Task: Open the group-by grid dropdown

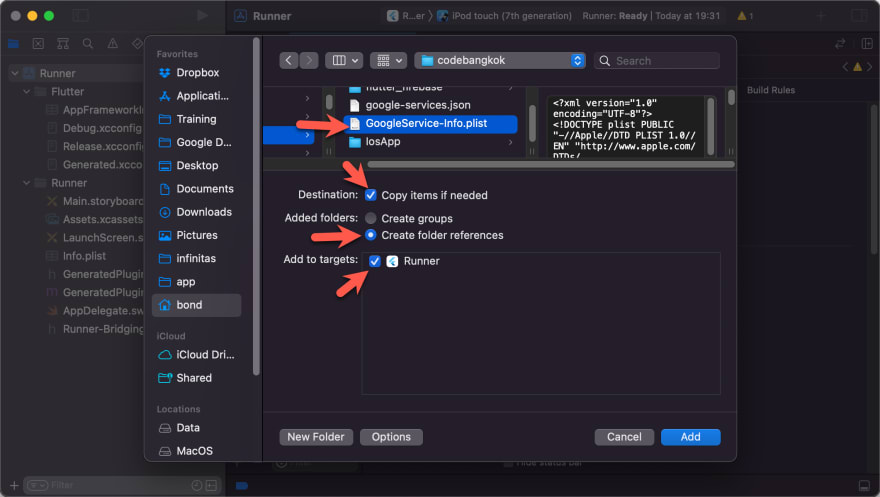Action: 388,61
